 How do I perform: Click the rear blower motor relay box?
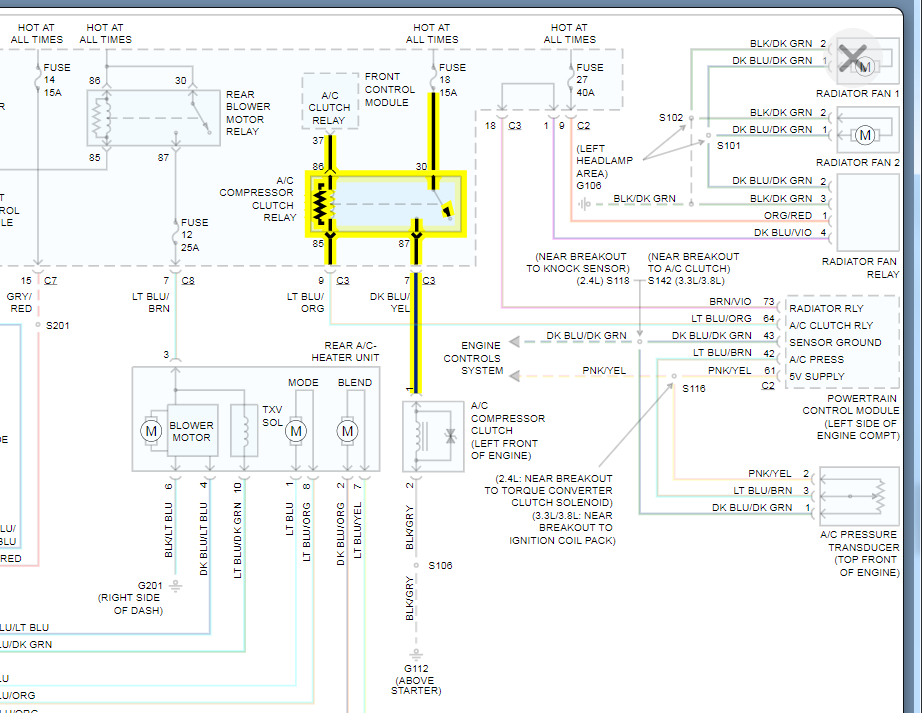point(153,117)
